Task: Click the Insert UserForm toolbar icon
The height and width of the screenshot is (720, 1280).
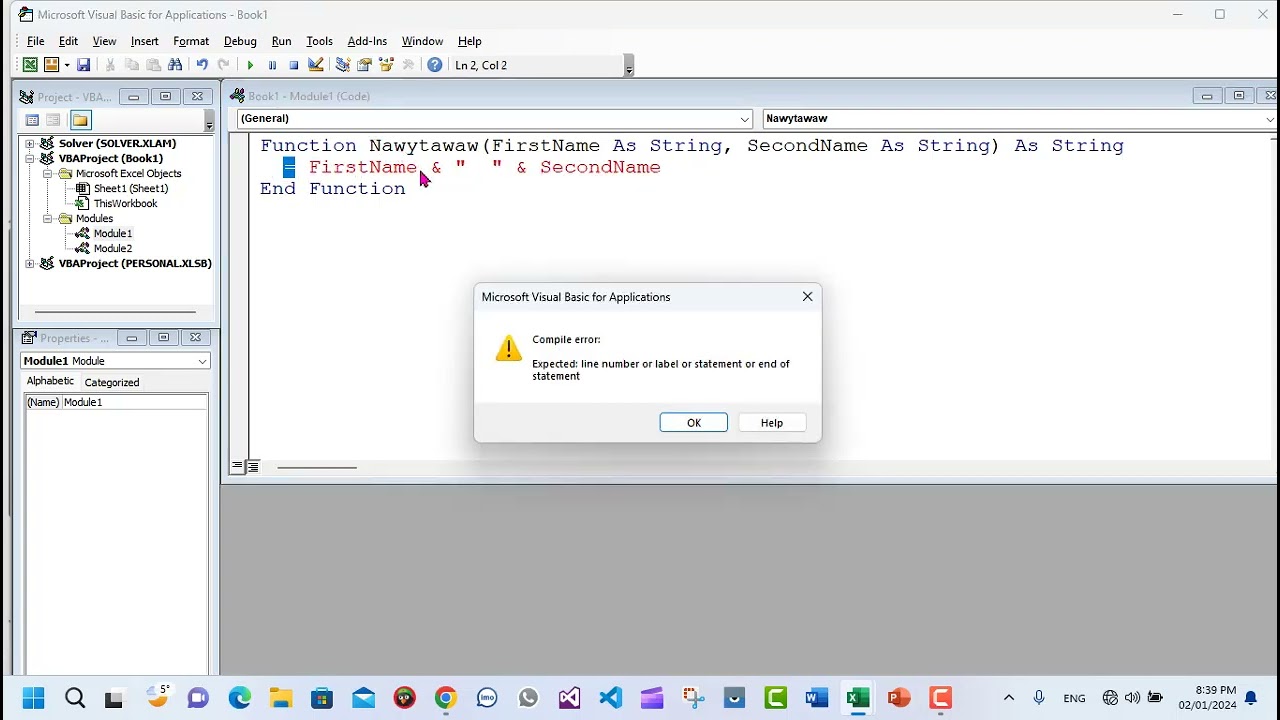Action: click(51, 65)
